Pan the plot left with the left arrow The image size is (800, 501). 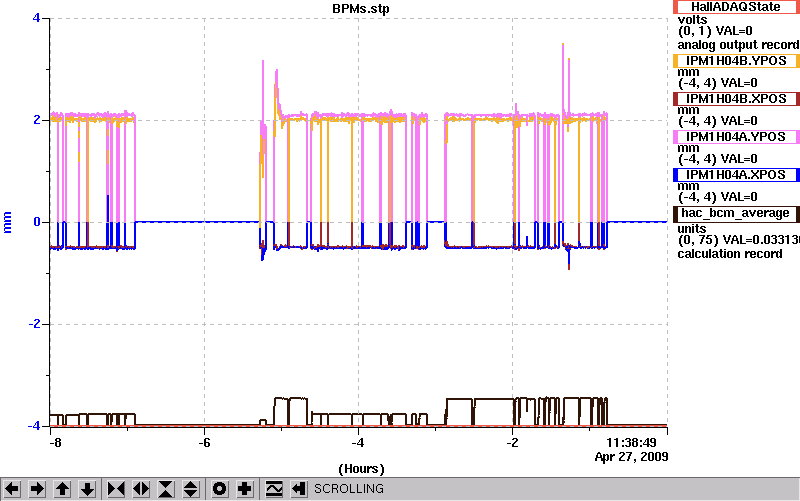tap(12, 489)
